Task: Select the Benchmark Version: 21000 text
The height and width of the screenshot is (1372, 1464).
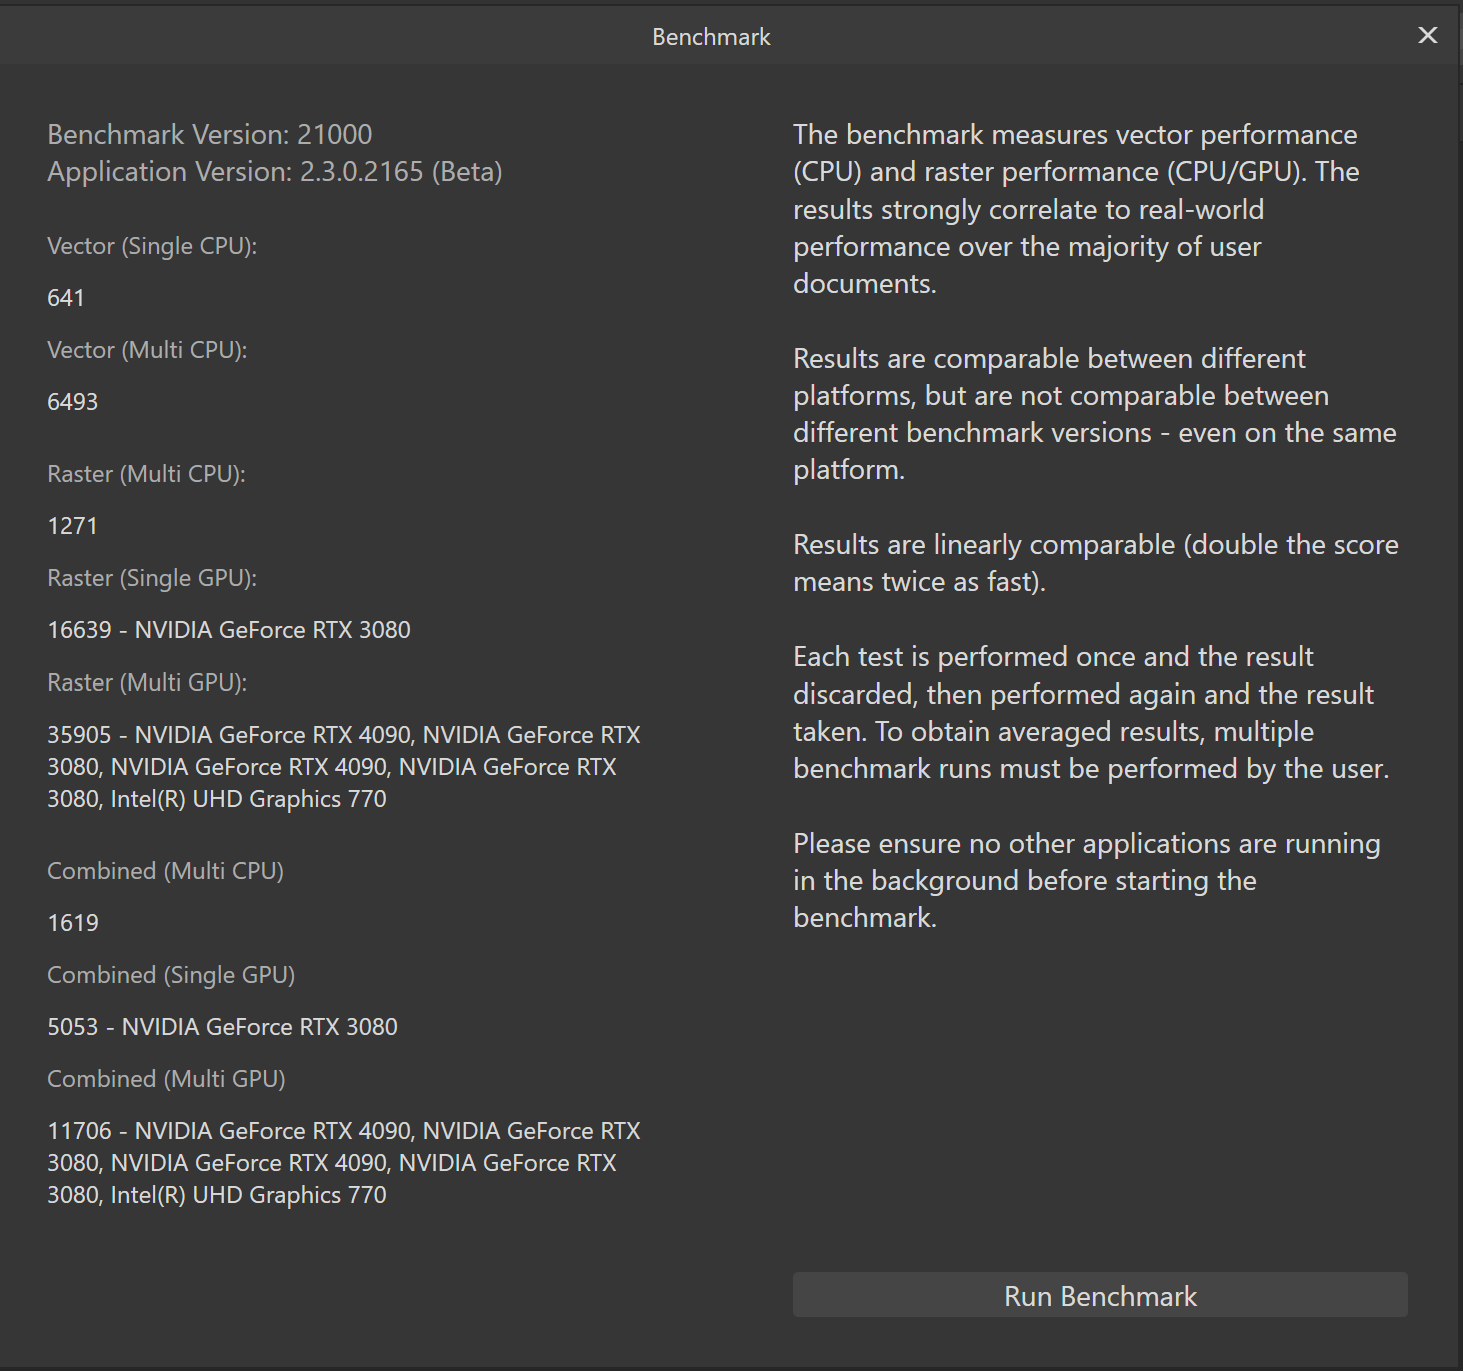Action: (210, 134)
